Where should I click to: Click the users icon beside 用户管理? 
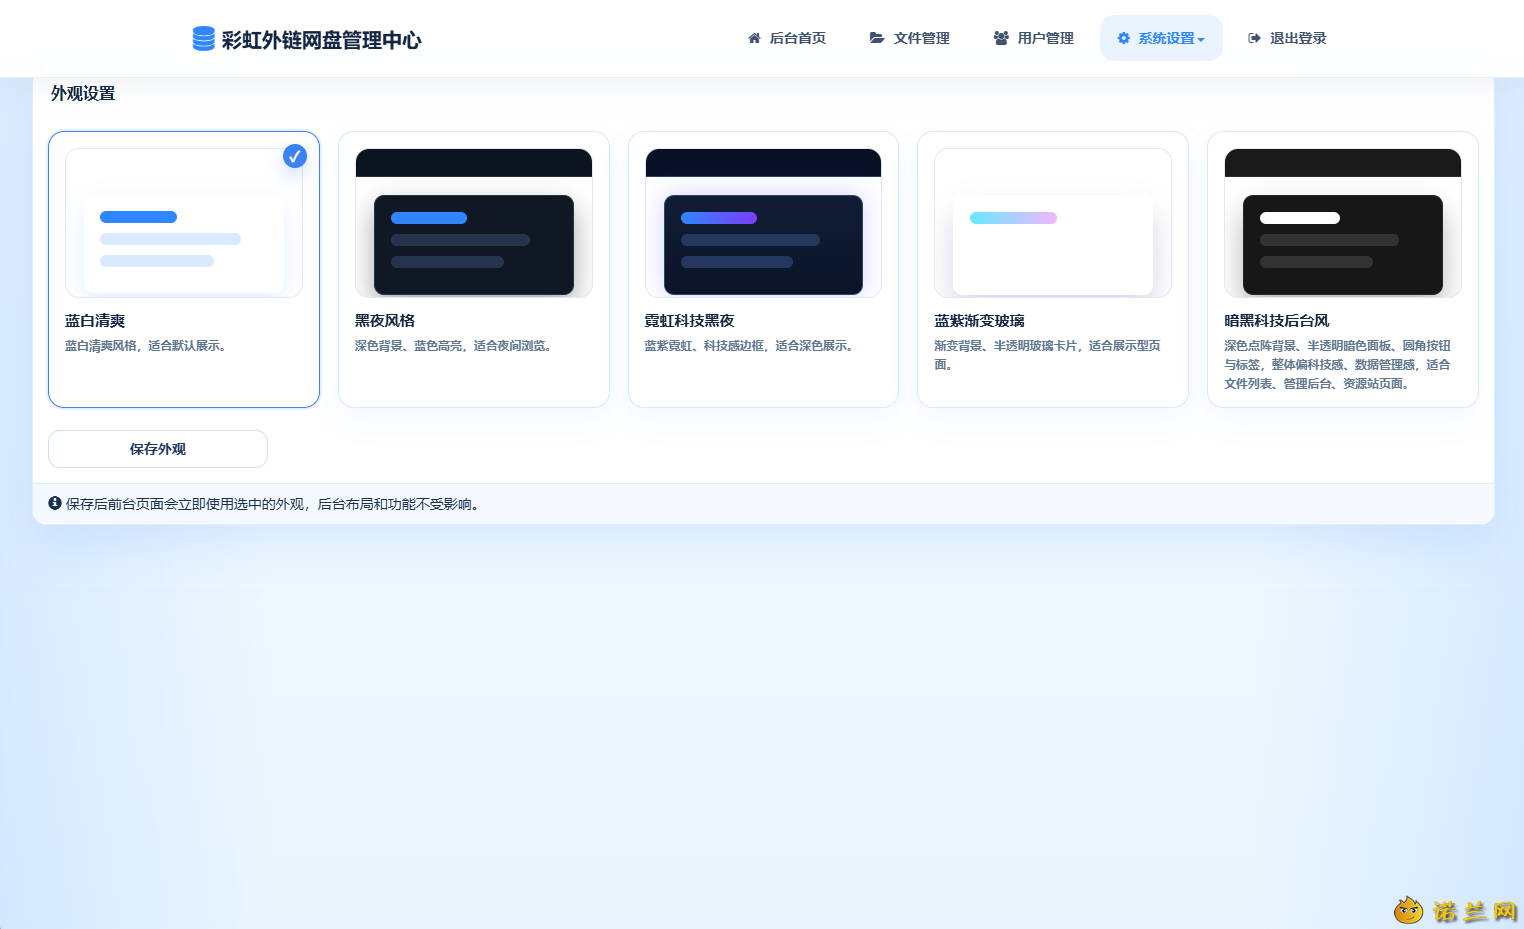pyautogui.click(x=1001, y=38)
